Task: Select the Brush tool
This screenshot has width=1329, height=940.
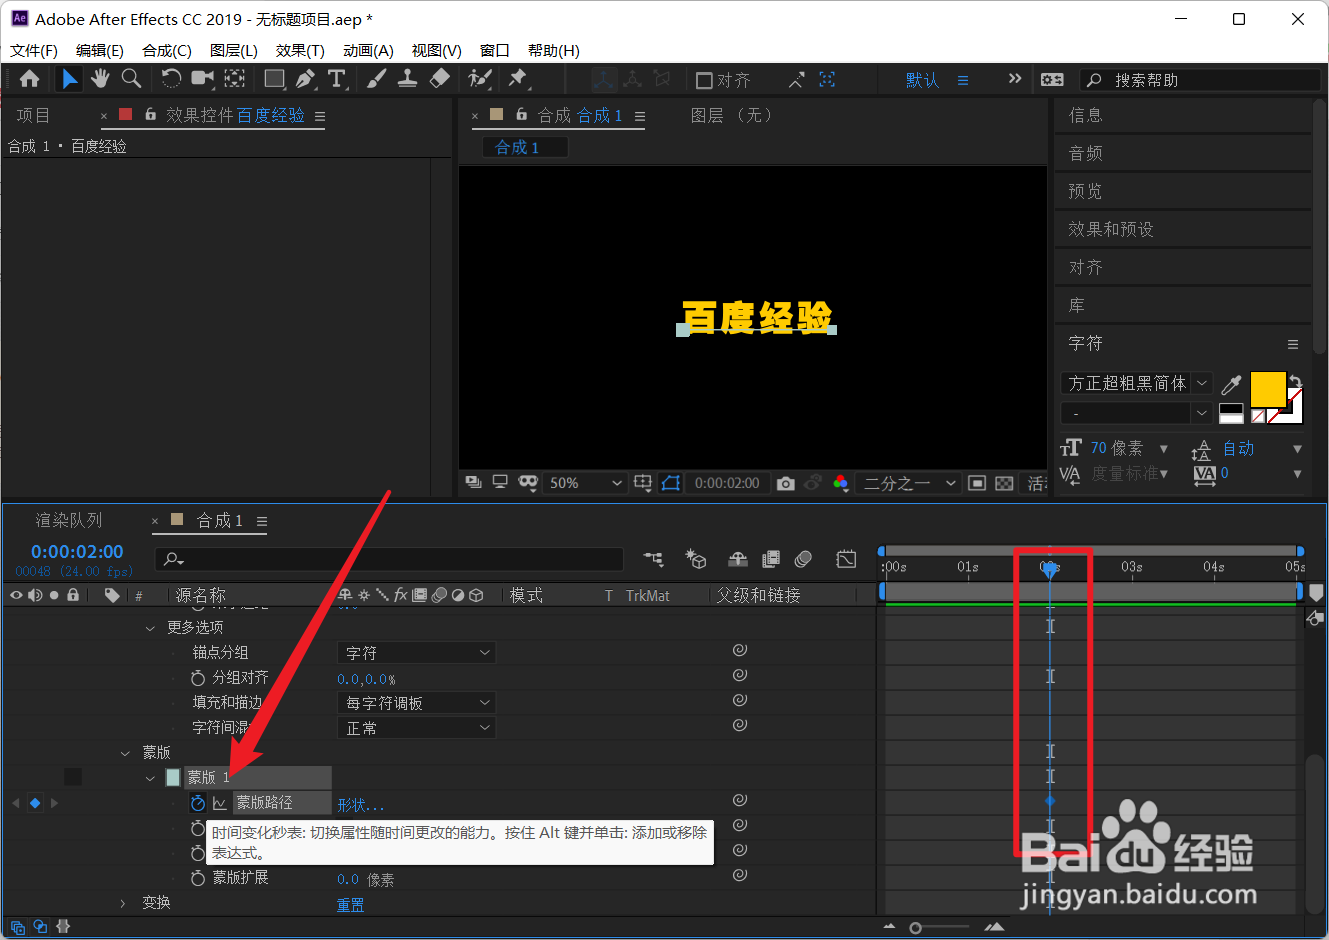Action: 377,79
